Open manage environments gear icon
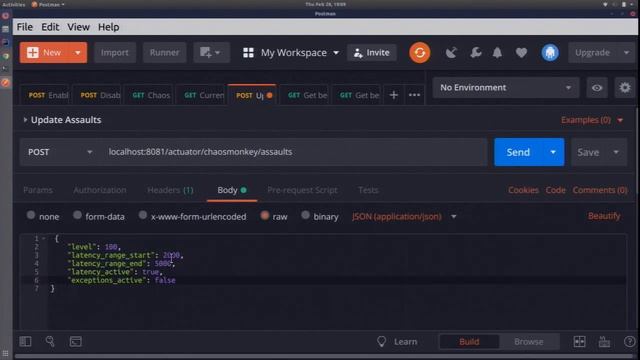The height and width of the screenshot is (360, 640). pos(624,88)
